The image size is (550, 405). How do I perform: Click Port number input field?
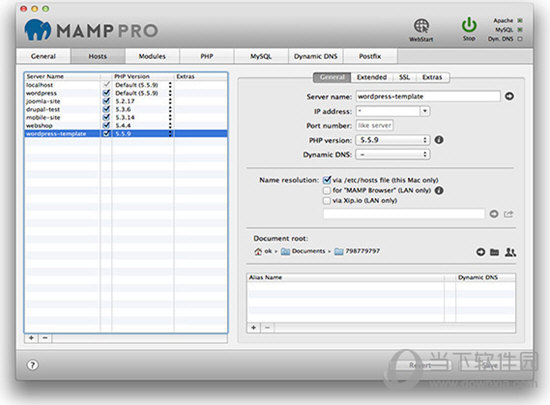[374, 126]
